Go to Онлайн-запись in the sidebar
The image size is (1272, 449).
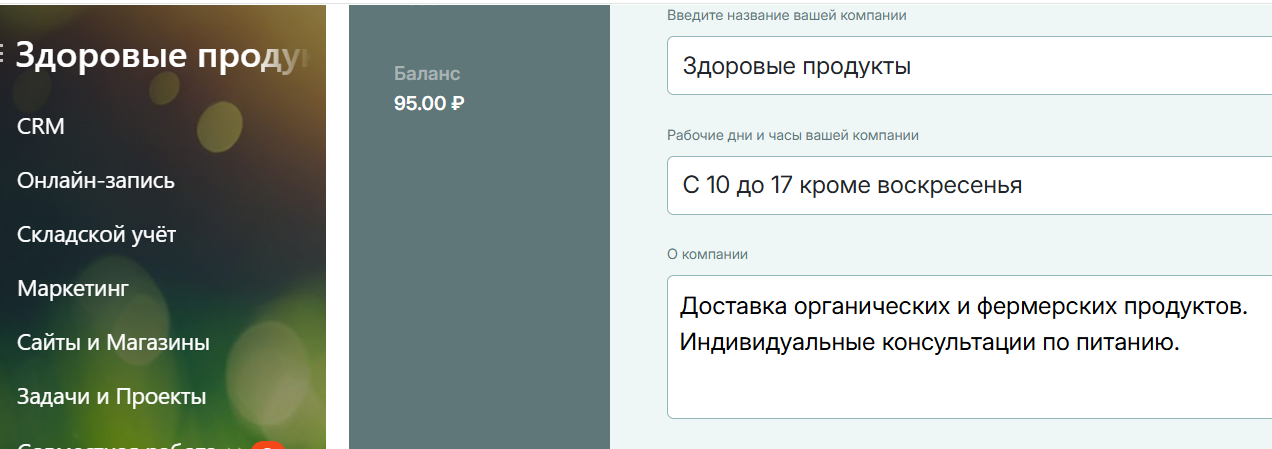tap(96, 181)
